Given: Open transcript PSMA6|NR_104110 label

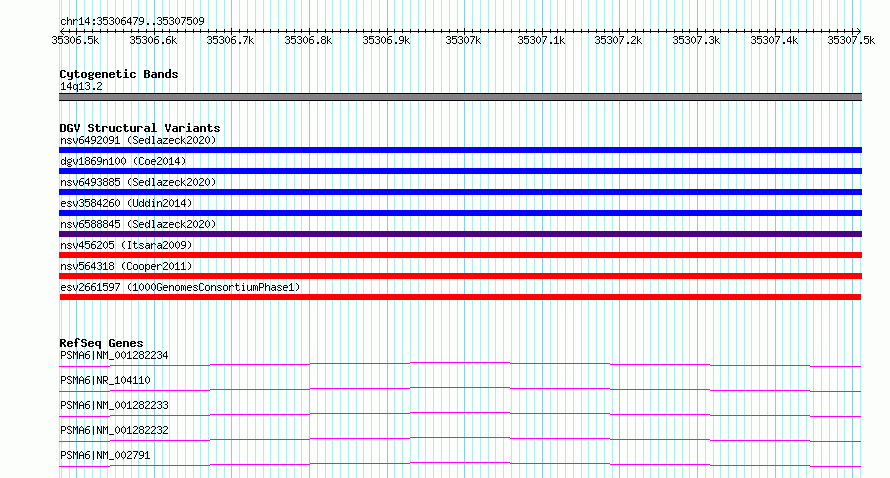Looking at the screenshot, I should (x=105, y=380).
